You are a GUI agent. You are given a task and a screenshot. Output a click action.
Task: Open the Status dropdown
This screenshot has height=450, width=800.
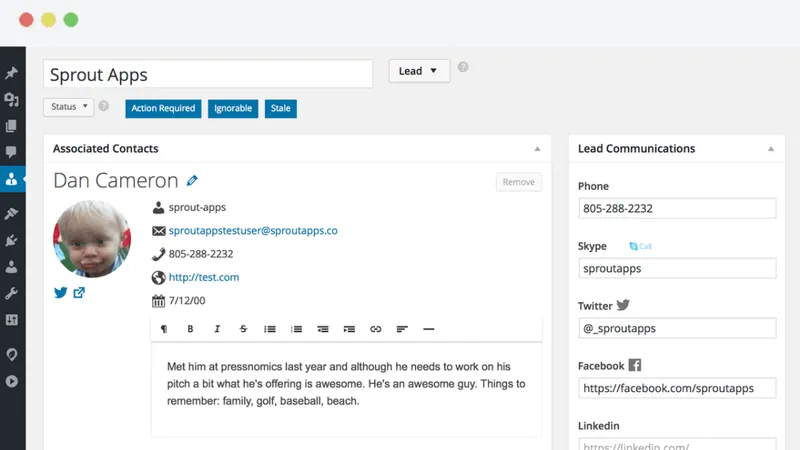[69, 107]
